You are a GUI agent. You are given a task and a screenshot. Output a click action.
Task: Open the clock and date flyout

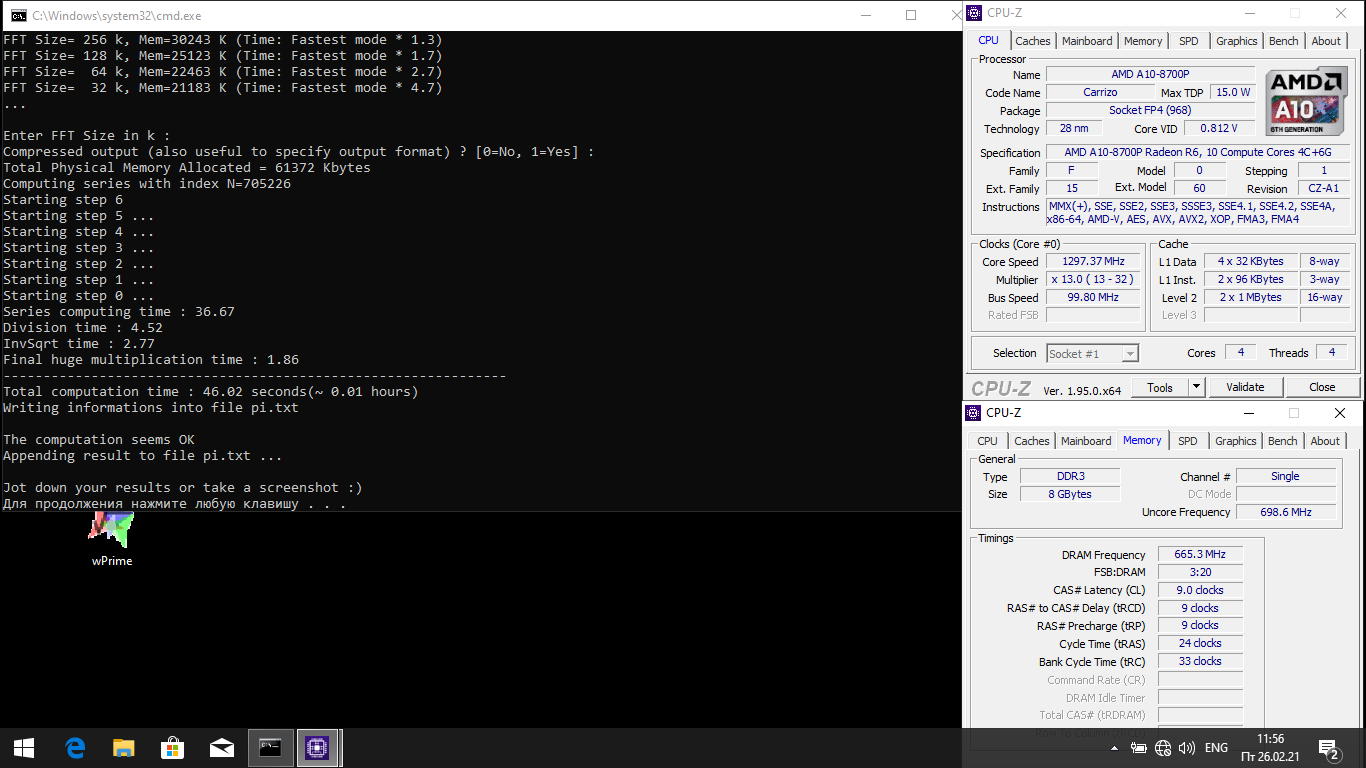point(1271,748)
